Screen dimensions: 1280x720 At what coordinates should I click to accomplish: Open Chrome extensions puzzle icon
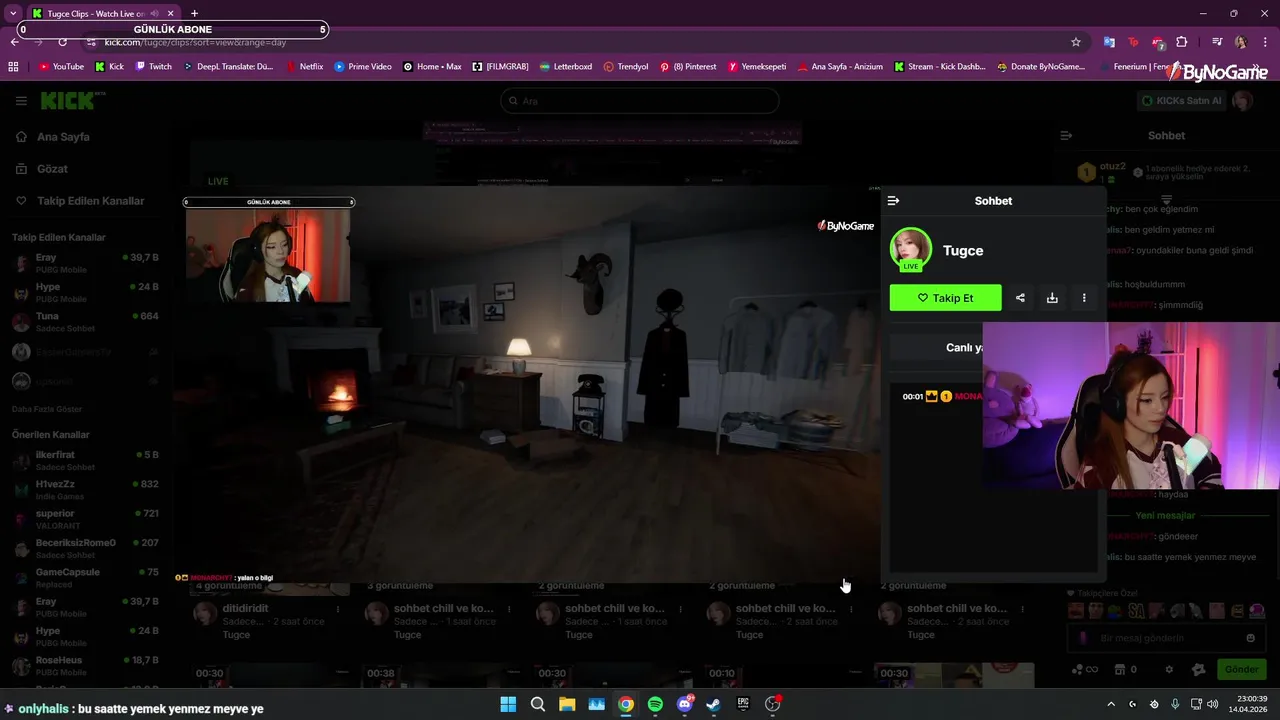point(1182,42)
